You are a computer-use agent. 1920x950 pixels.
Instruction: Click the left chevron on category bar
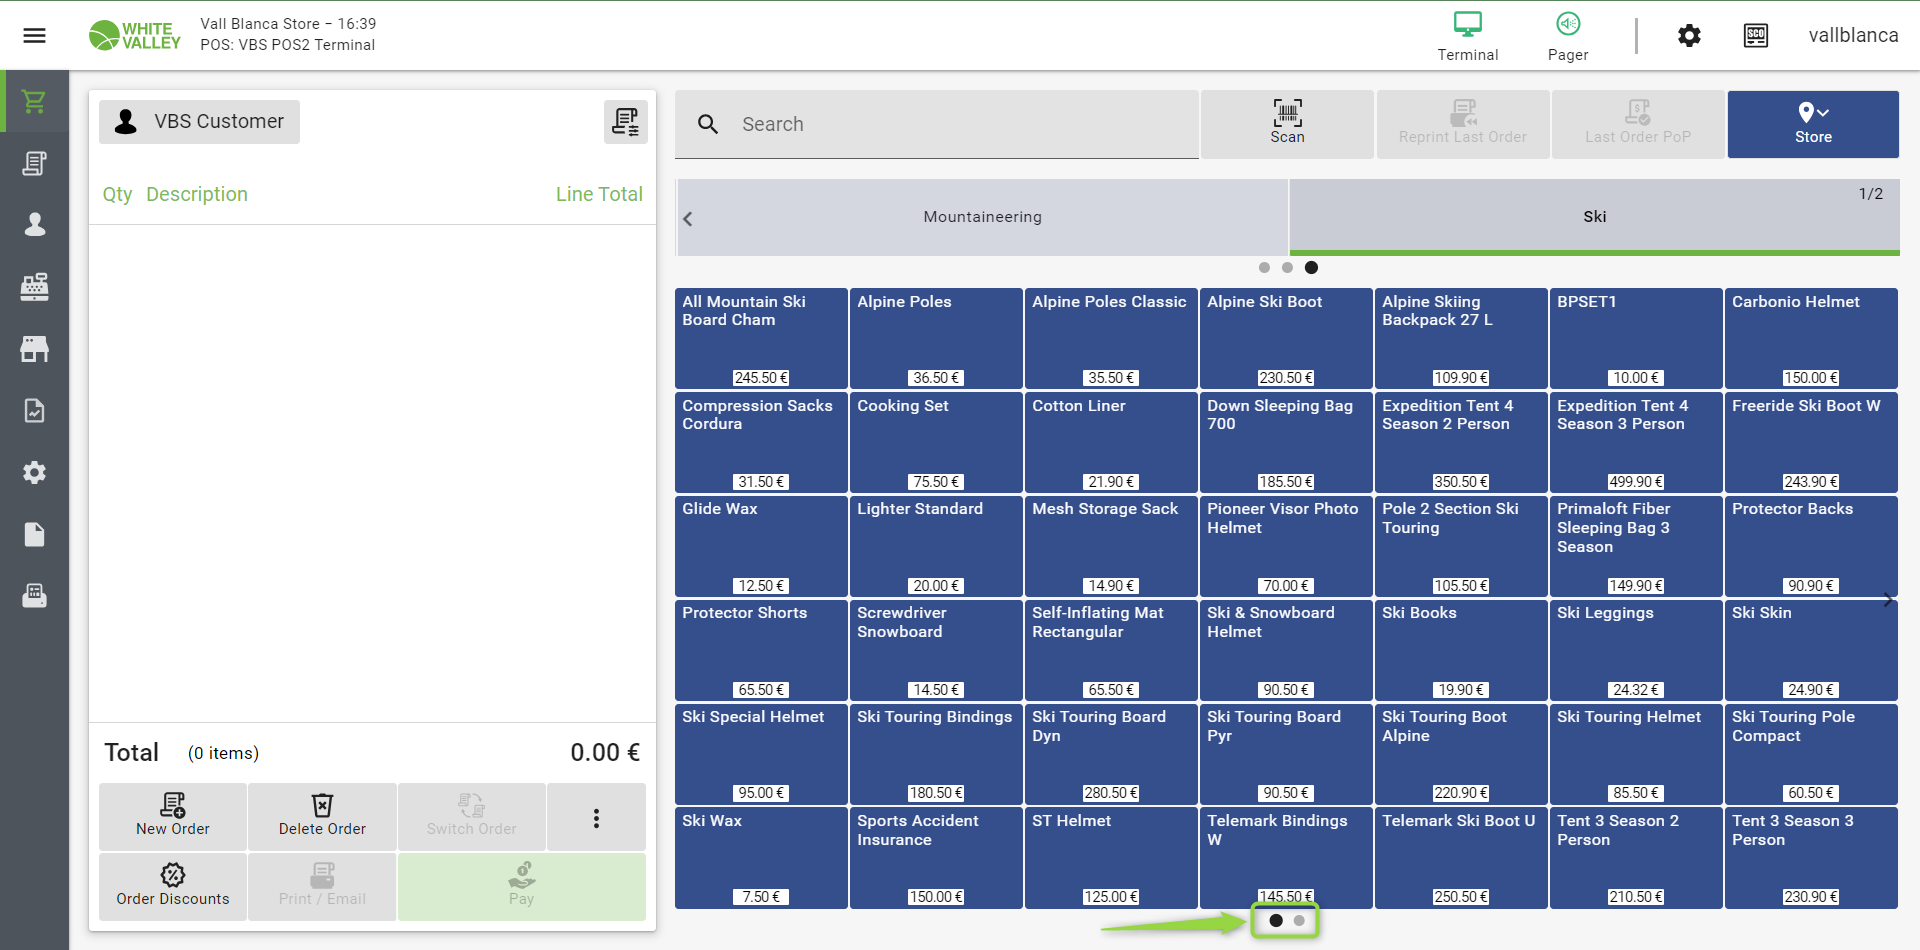(x=688, y=218)
